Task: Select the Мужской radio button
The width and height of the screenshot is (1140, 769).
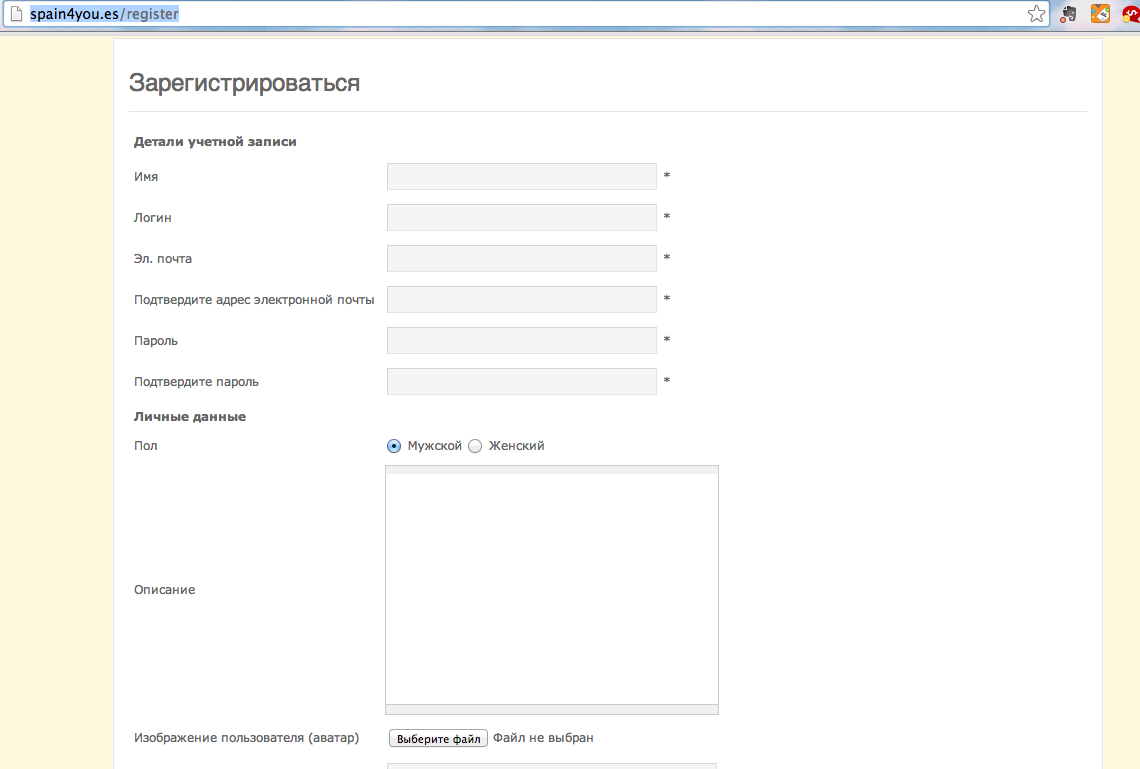Action: pos(394,446)
